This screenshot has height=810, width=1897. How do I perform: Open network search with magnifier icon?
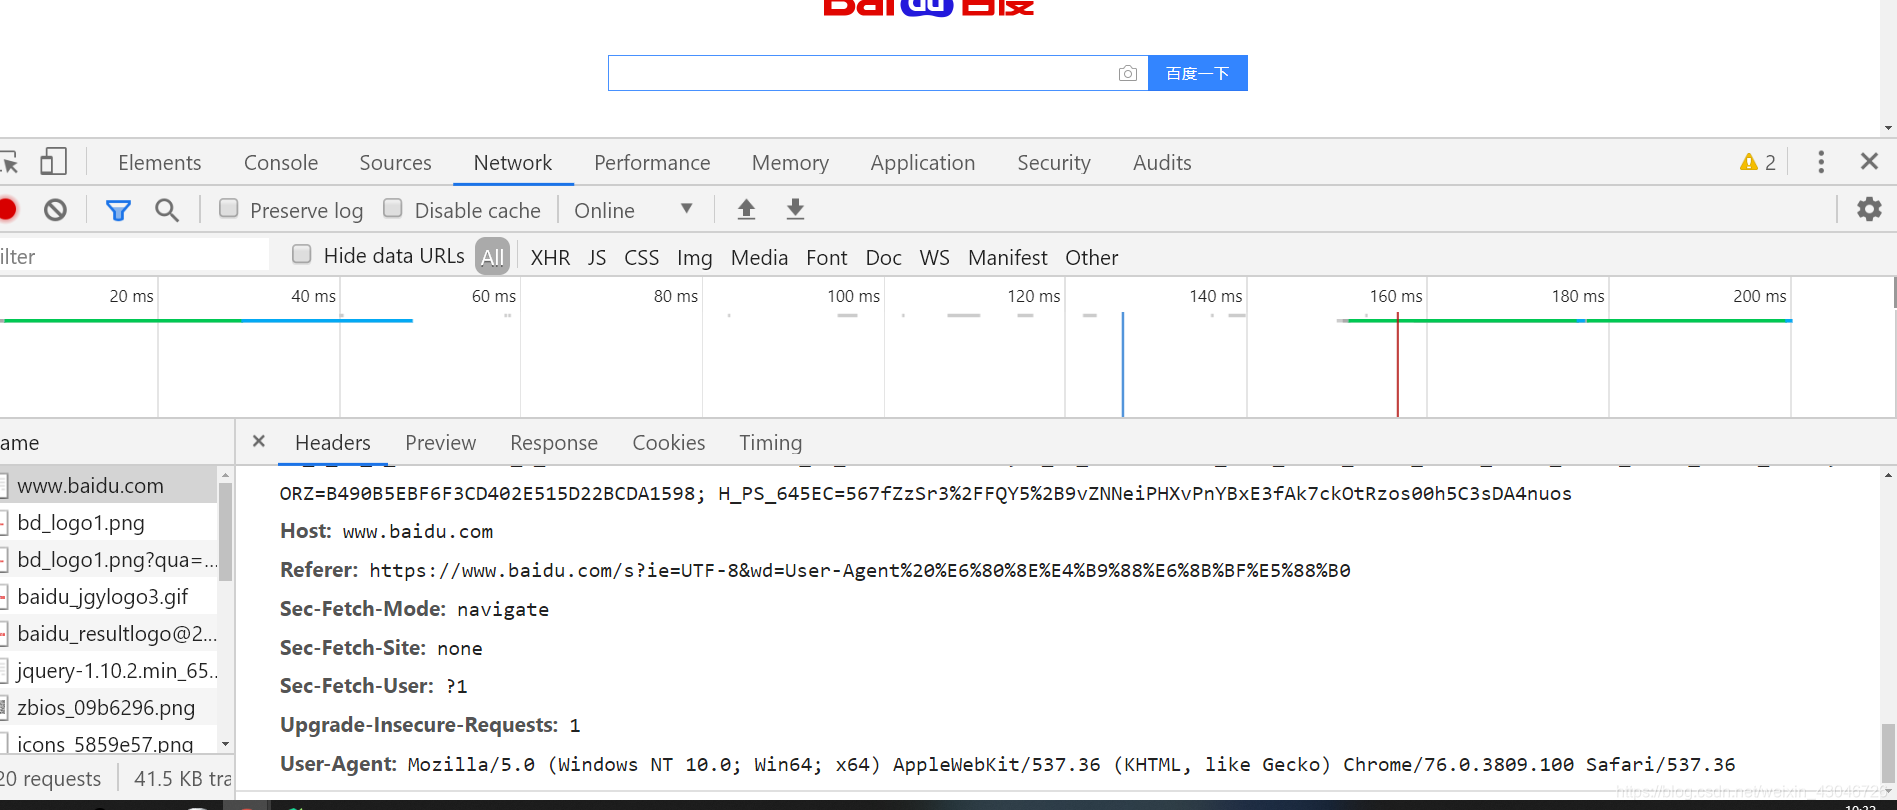point(167,210)
